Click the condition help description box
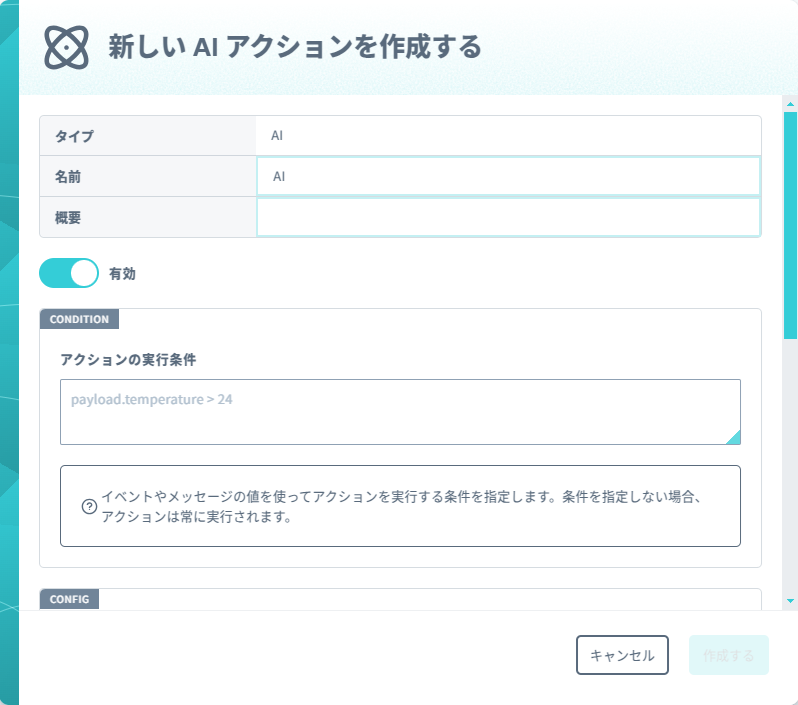Image resolution: width=798 pixels, height=705 pixels. tap(400, 506)
